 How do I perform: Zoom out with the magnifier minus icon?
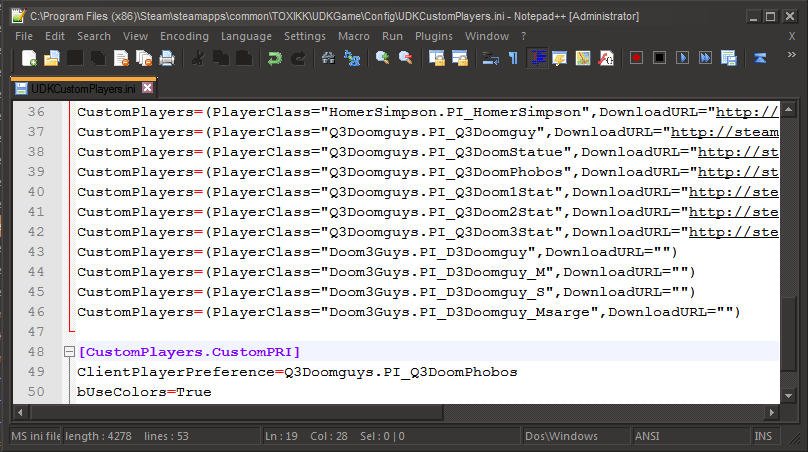(406, 58)
